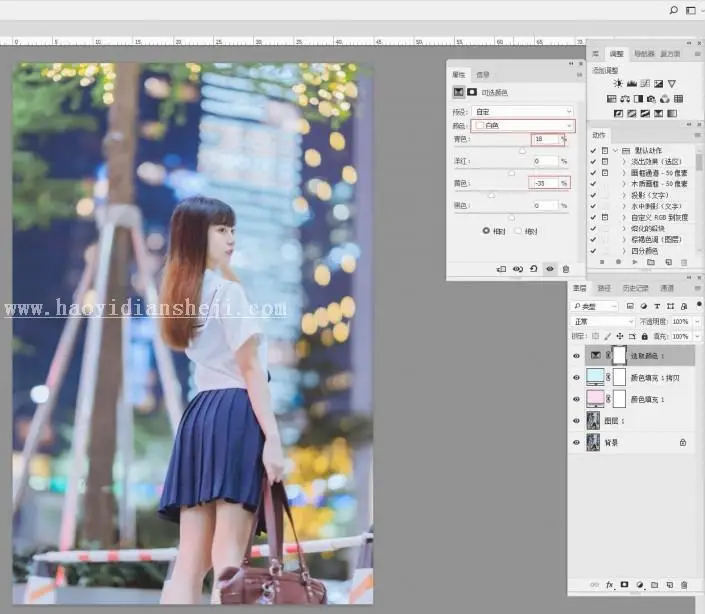Play the selected action in Actions panel

[635, 262]
